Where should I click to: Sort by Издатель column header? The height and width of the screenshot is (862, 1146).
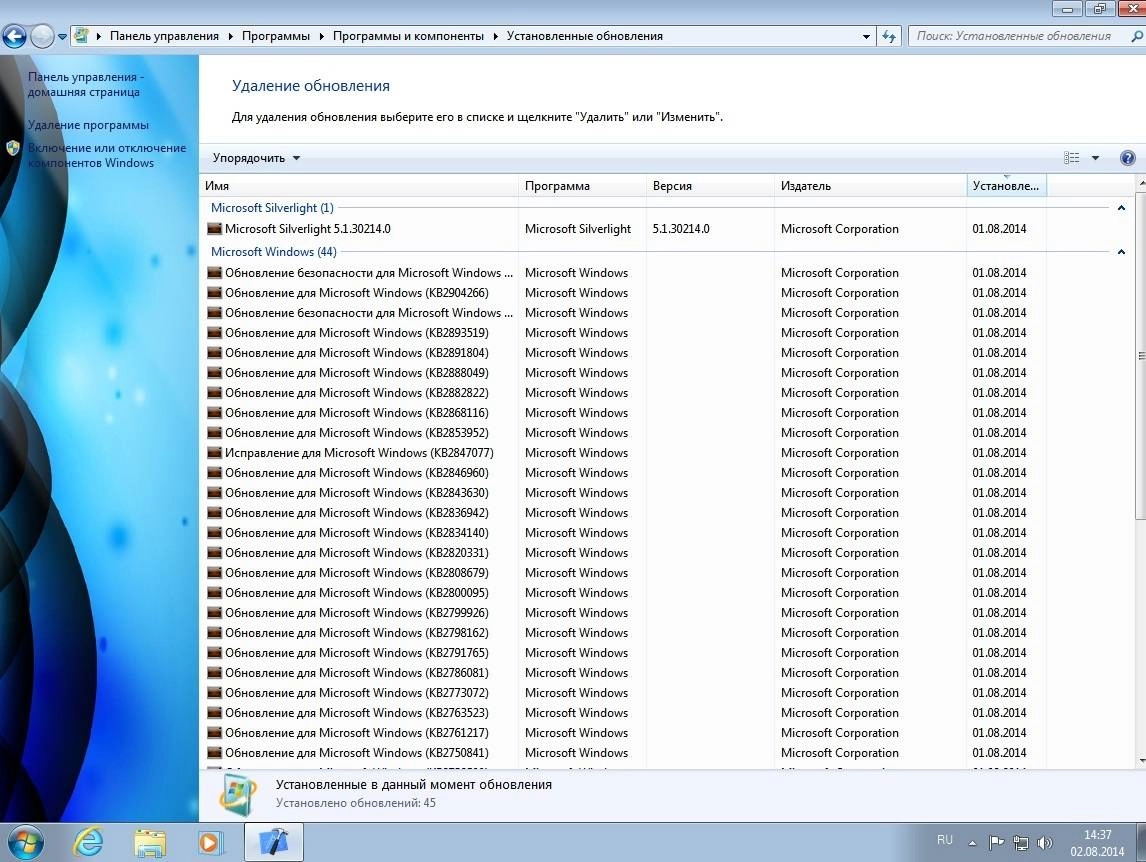click(x=870, y=186)
